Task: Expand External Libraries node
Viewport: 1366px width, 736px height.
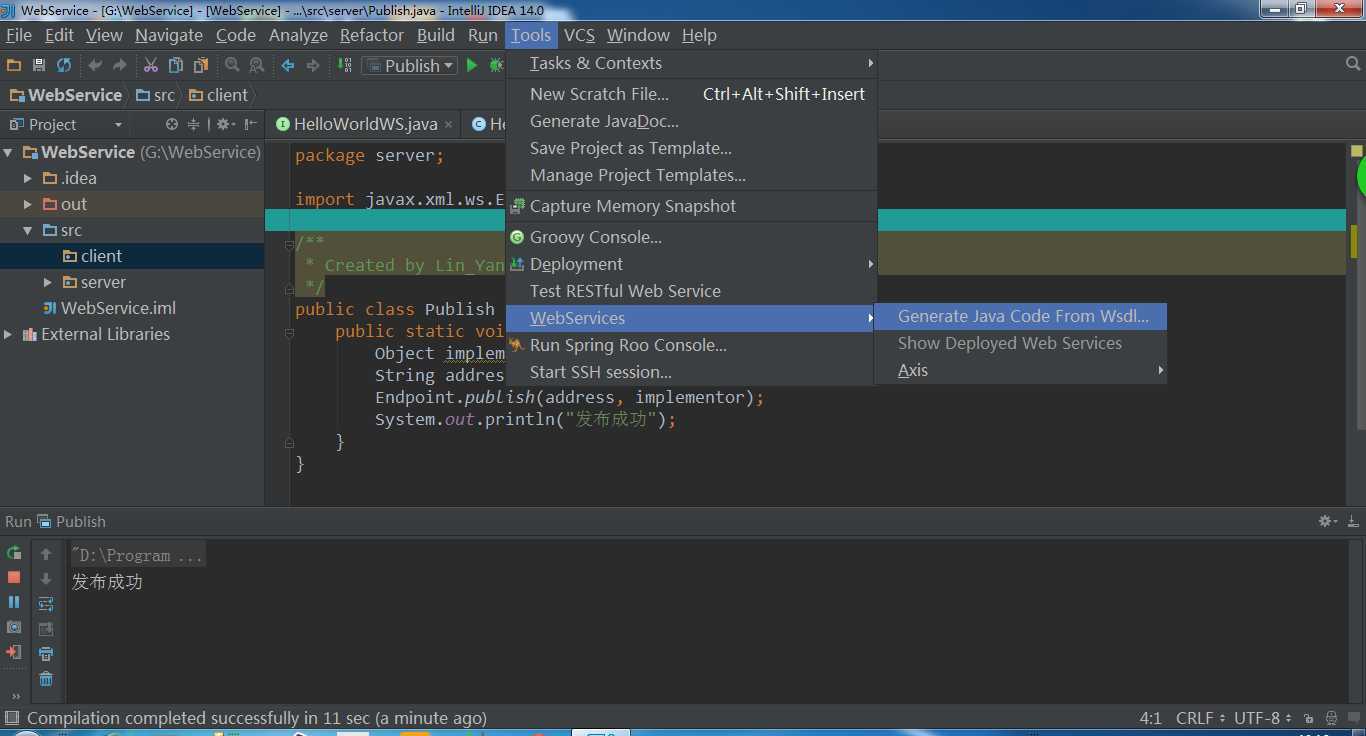Action: [x=9, y=334]
